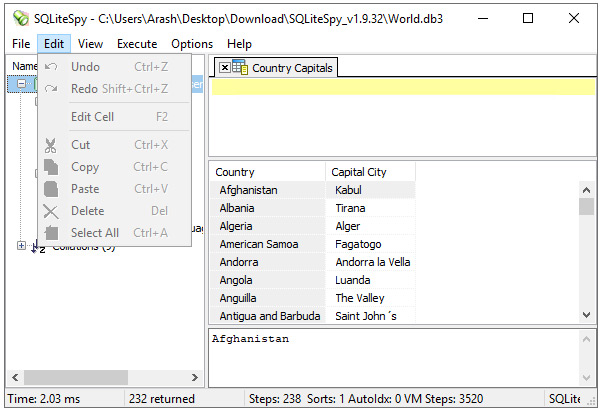Select the American Samoa cell

(267, 244)
